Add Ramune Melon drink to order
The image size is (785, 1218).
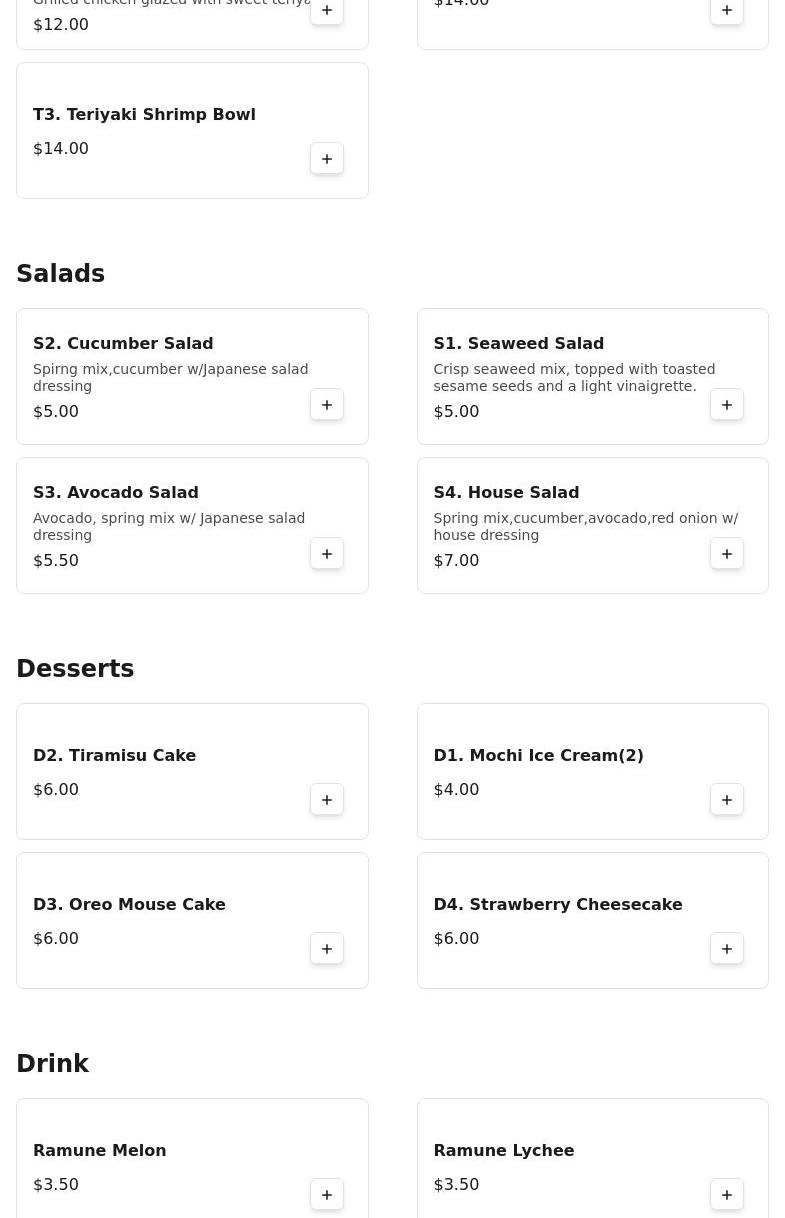[x=327, y=1195]
